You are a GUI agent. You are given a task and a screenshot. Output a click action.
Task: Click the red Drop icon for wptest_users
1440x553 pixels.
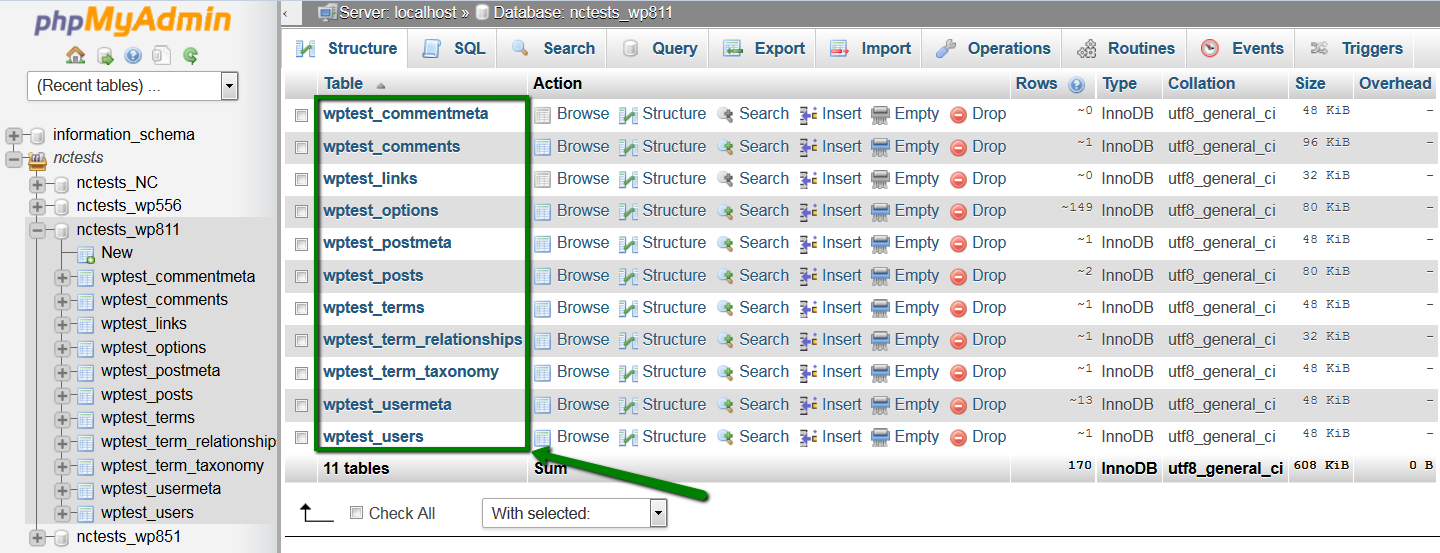[x=958, y=437]
